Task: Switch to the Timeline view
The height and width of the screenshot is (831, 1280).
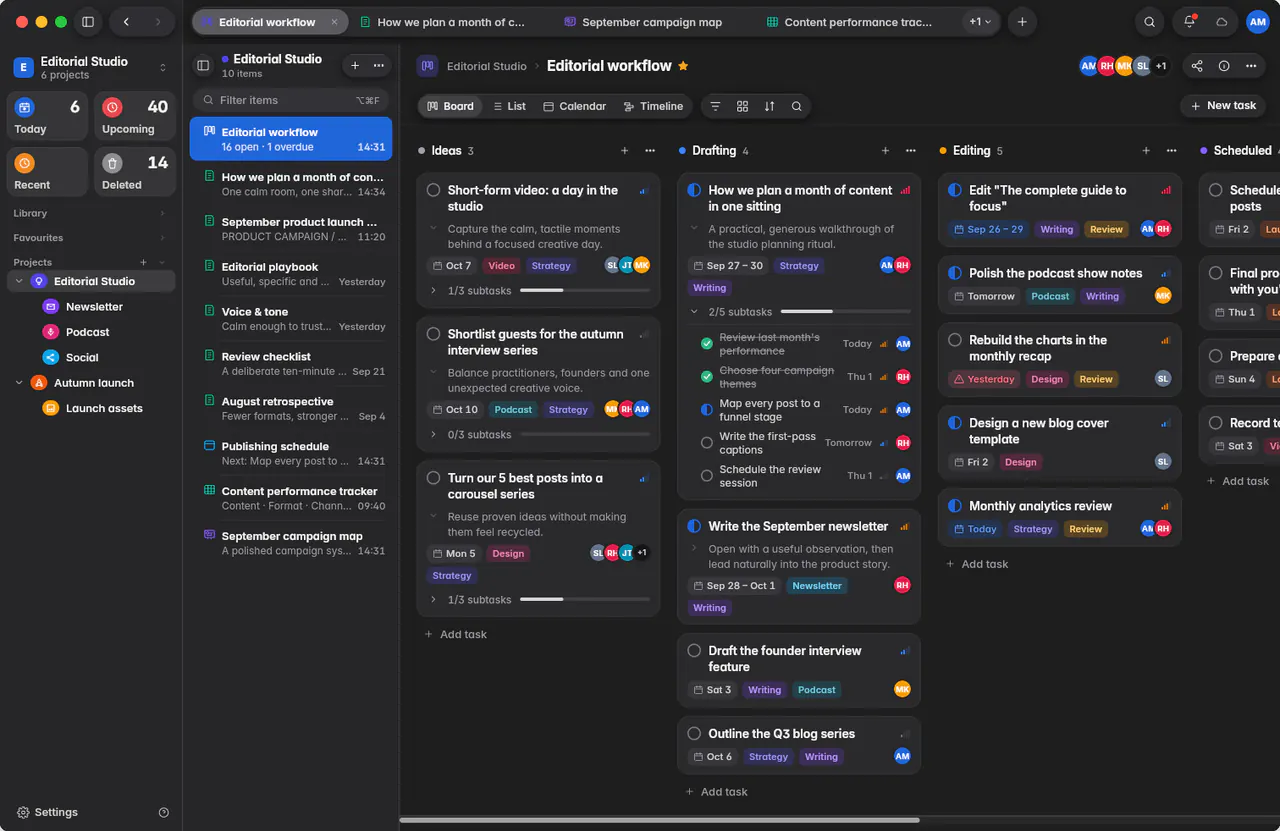Action: click(653, 106)
